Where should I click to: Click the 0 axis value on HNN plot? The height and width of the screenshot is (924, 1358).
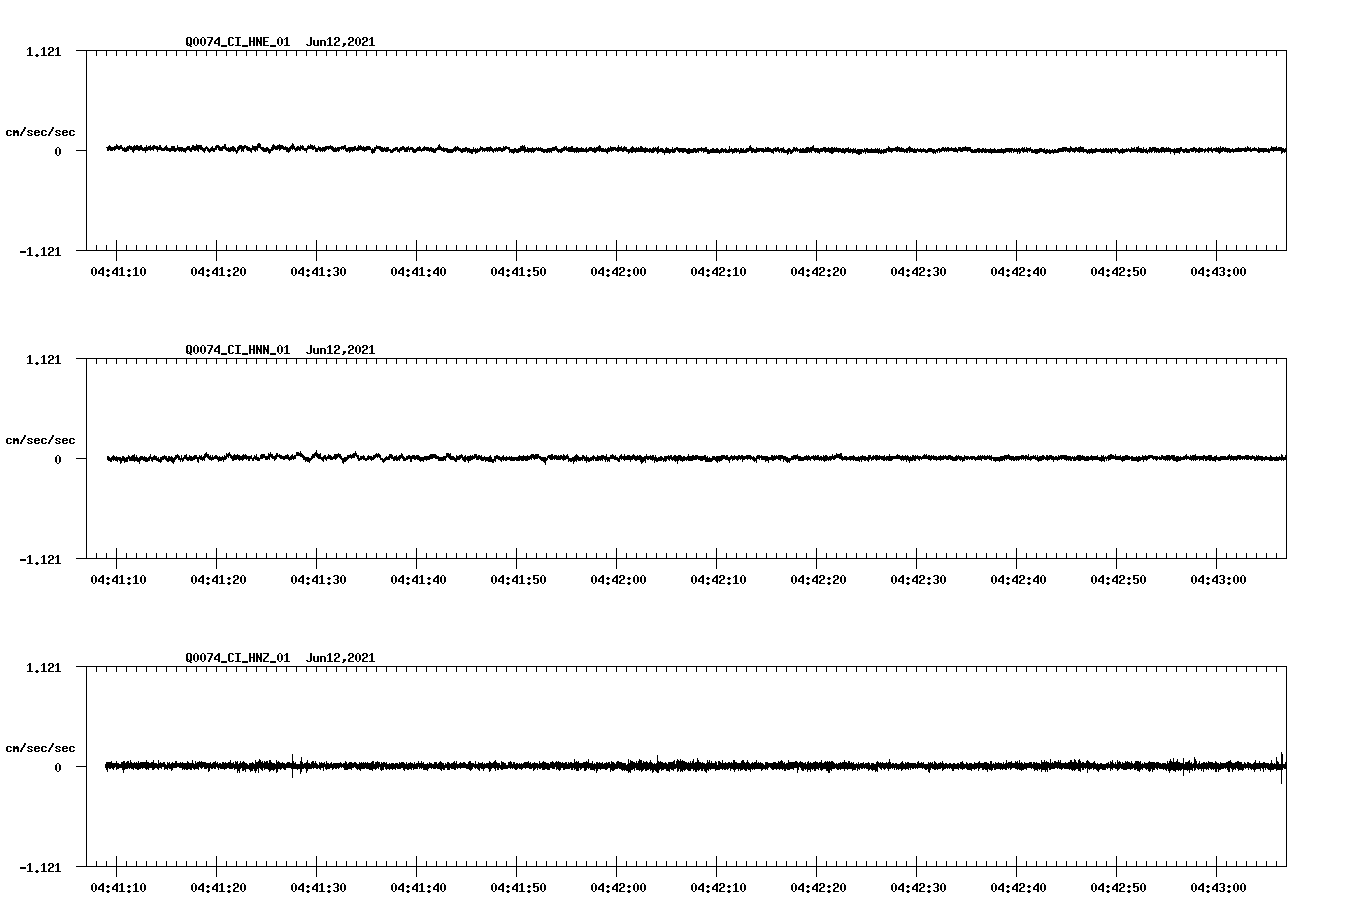tap(58, 459)
